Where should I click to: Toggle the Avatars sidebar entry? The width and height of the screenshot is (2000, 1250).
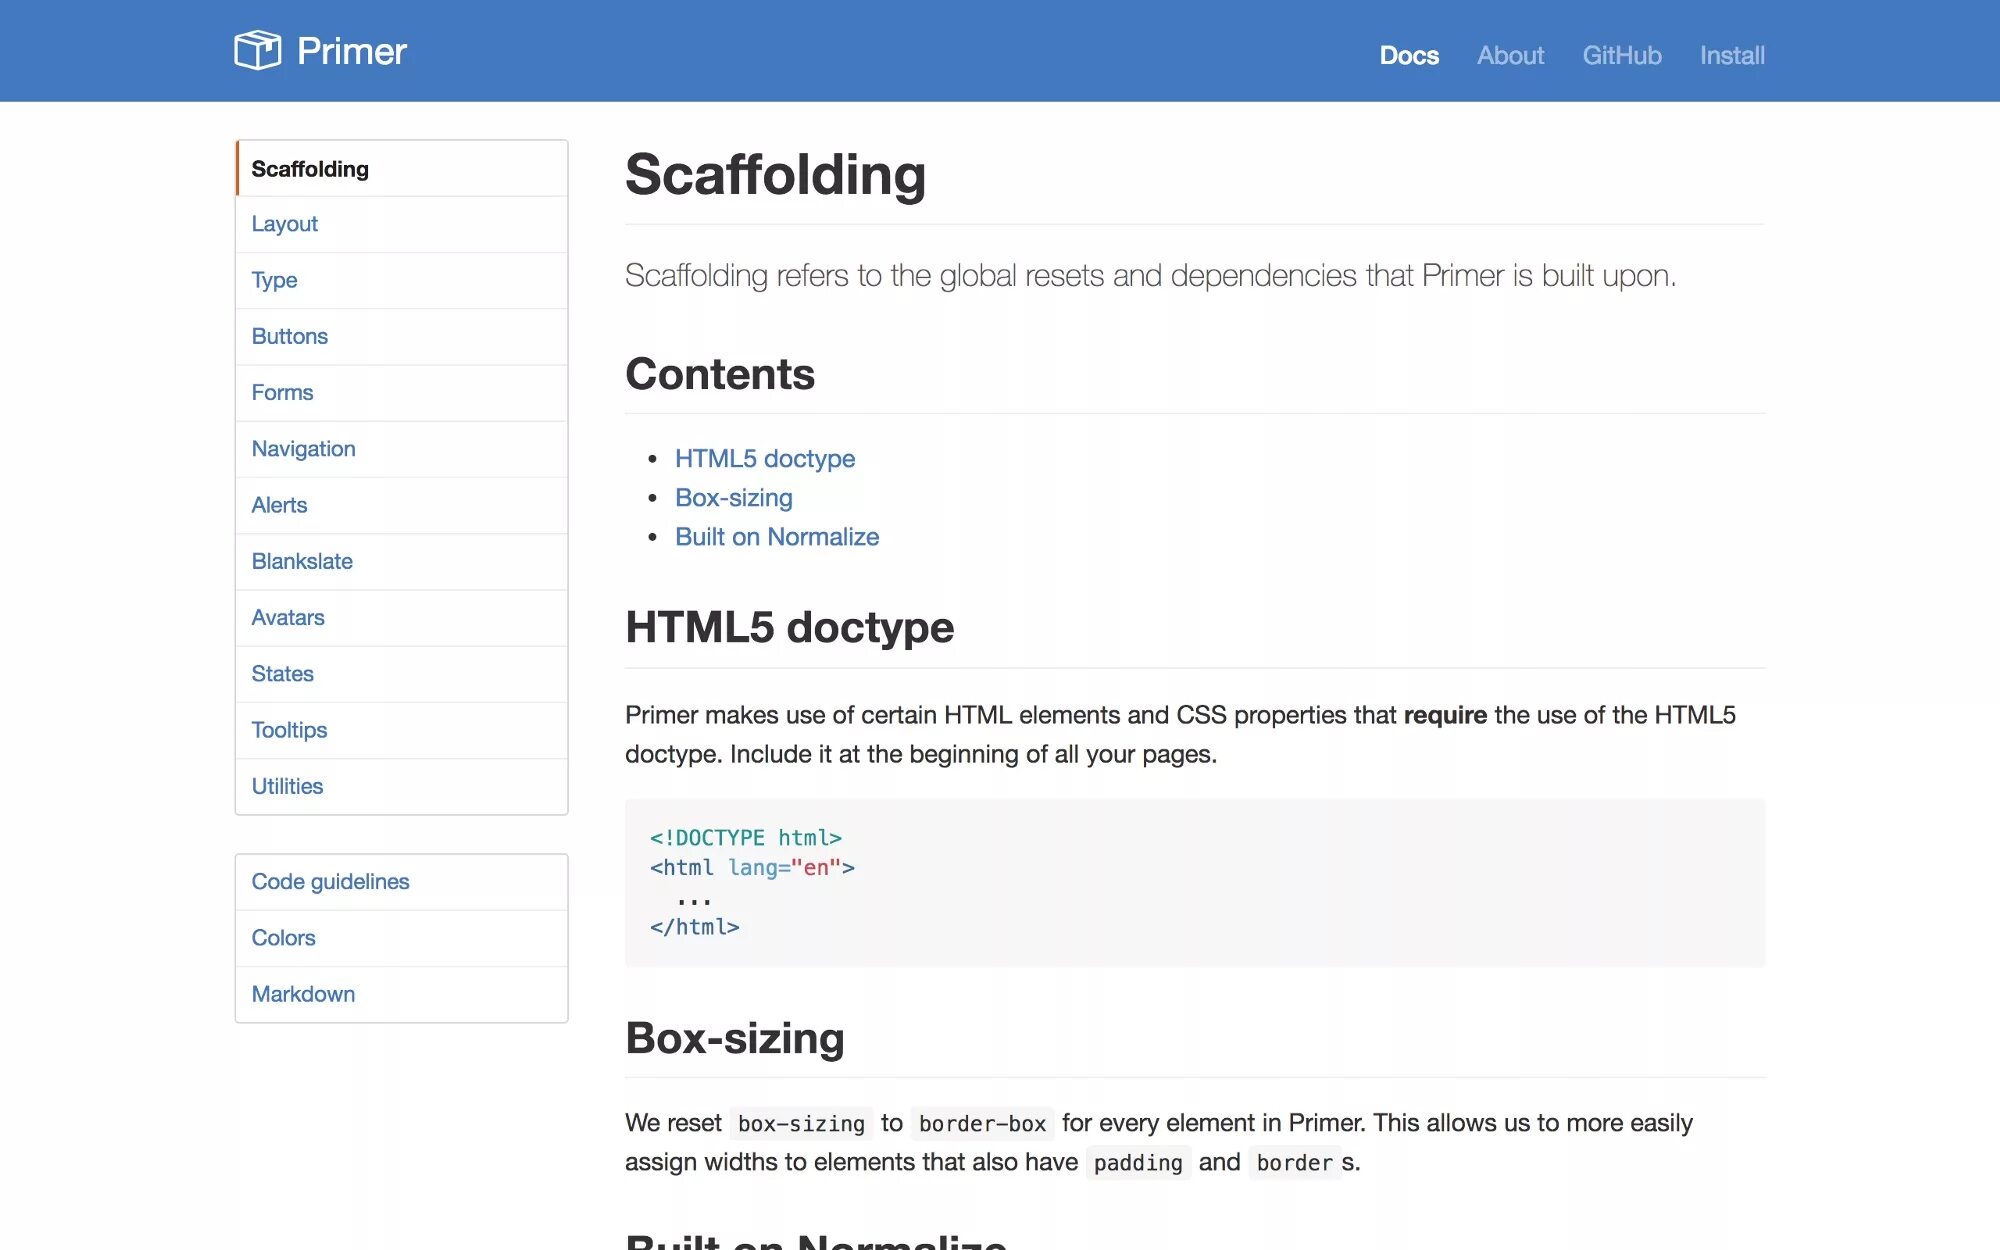(x=288, y=616)
